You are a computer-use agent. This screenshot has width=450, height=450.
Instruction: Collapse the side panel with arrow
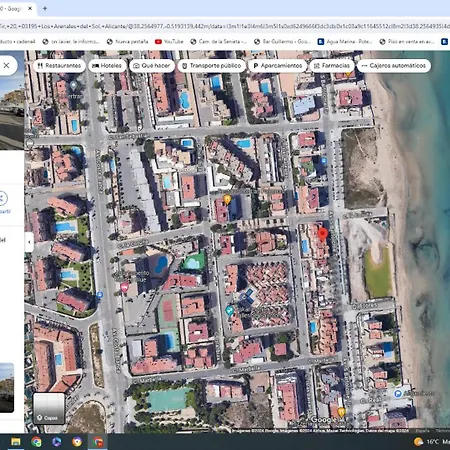[29, 242]
